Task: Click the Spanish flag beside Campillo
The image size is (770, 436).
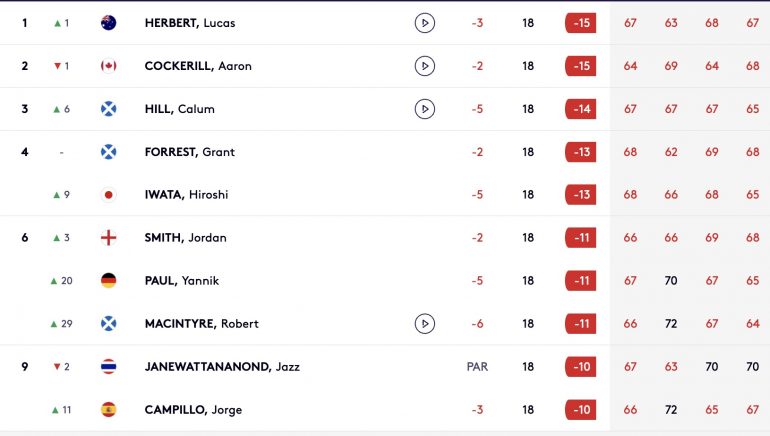Action: point(109,409)
